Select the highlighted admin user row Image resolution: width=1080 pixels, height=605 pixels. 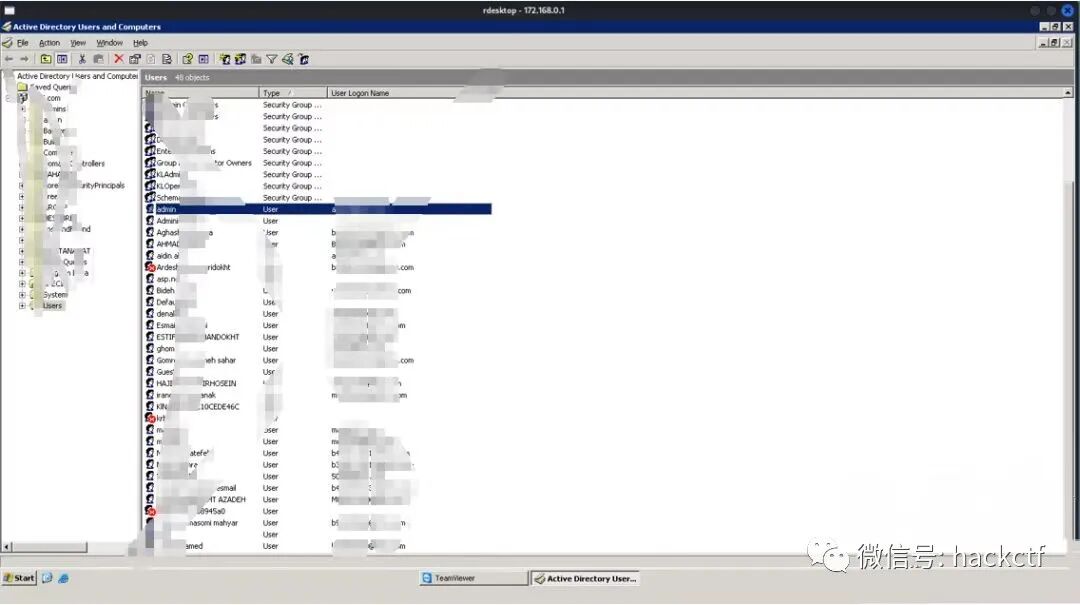point(318,209)
